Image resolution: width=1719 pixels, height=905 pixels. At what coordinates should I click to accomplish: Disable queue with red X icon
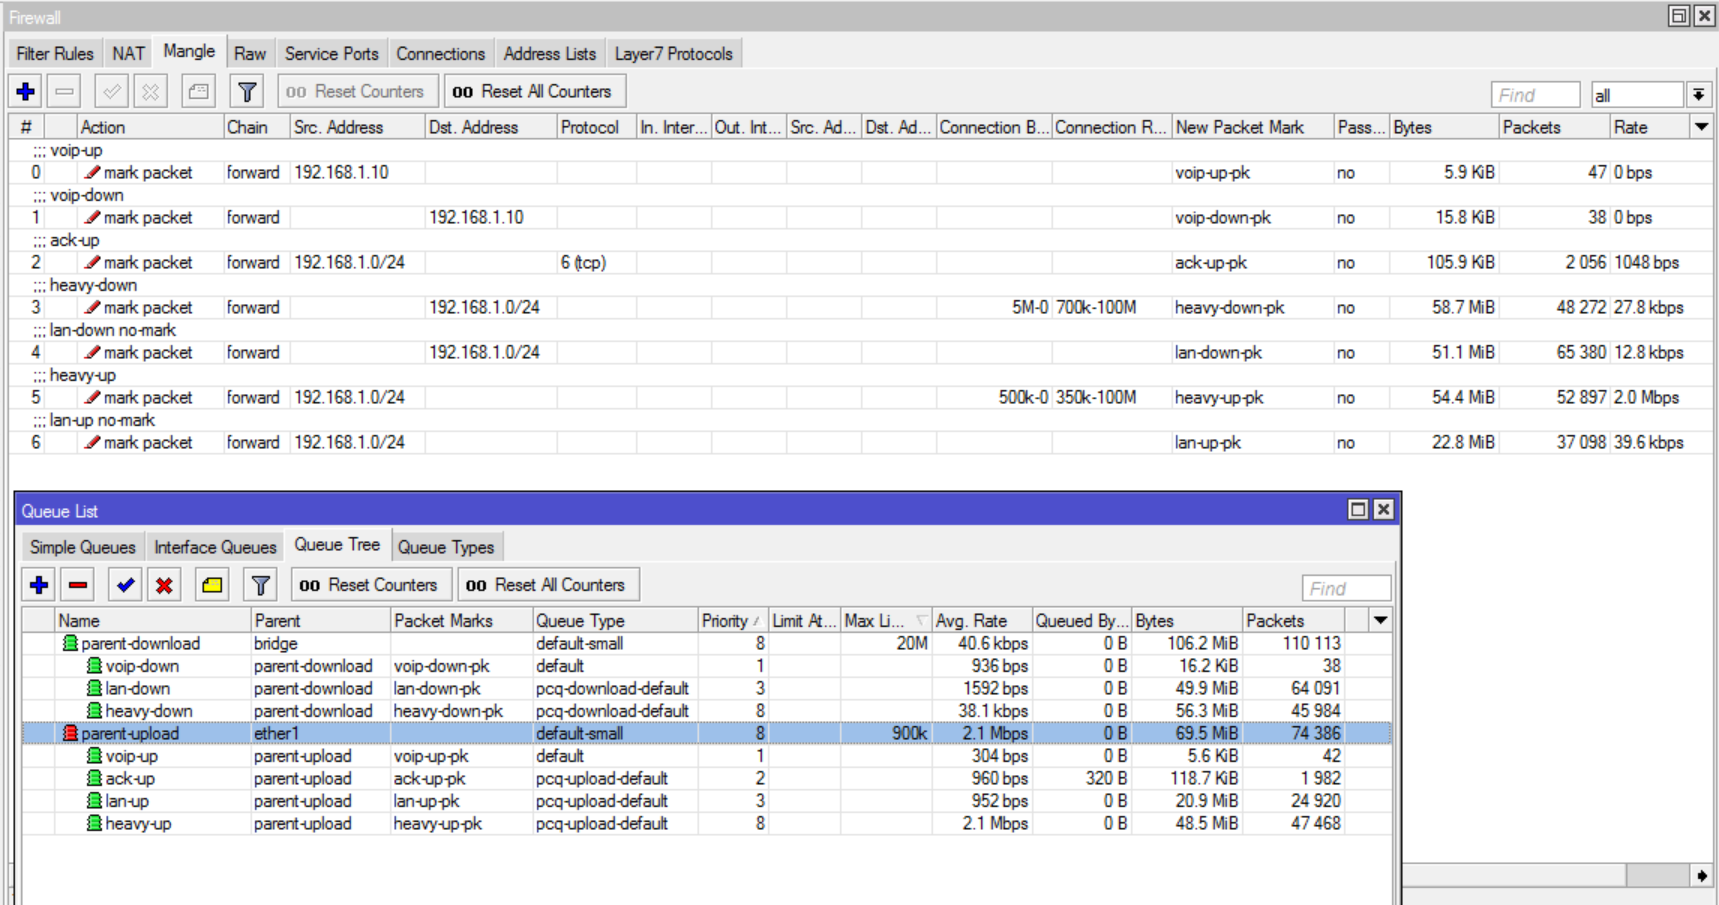pyautogui.click(x=164, y=585)
